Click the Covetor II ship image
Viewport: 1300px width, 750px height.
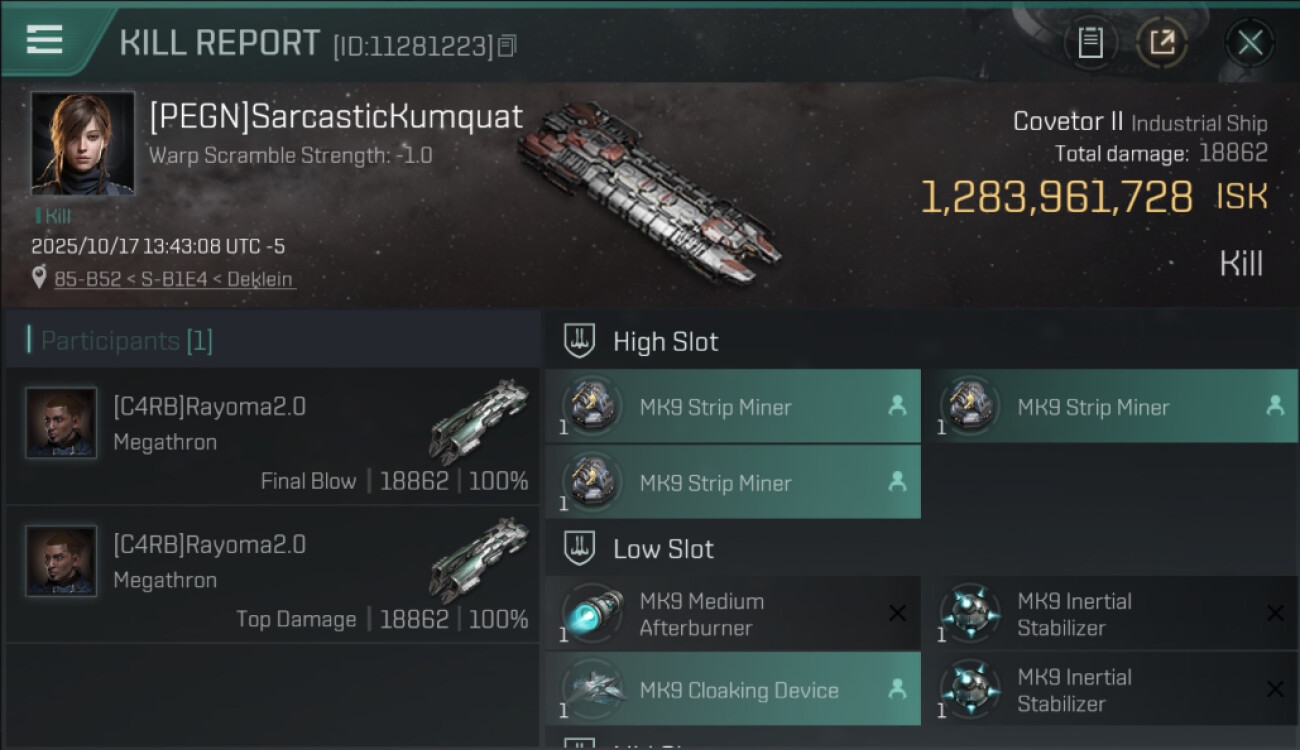tap(650, 190)
